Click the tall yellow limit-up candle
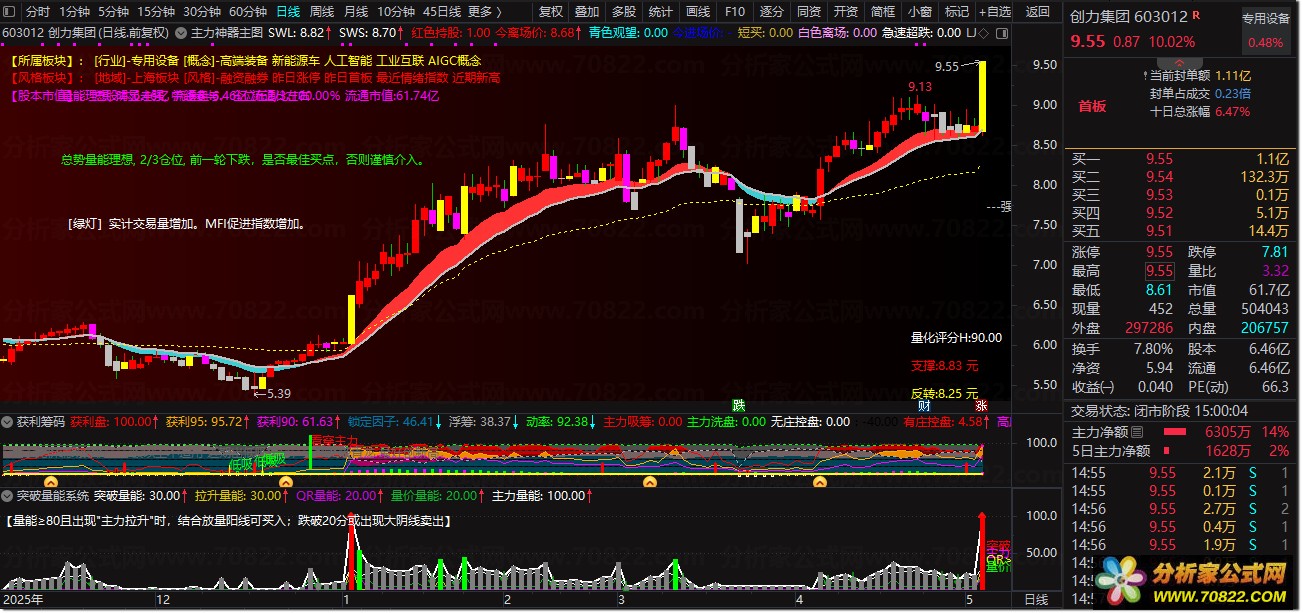Image resolution: width=1303 pixels, height=613 pixels. pyautogui.click(x=982, y=97)
